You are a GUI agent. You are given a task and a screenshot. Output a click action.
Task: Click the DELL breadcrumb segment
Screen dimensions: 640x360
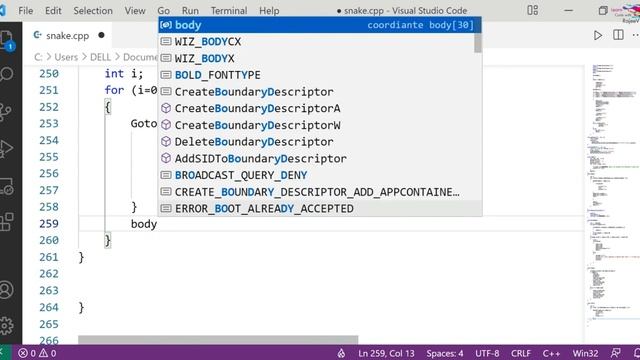(x=100, y=57)
